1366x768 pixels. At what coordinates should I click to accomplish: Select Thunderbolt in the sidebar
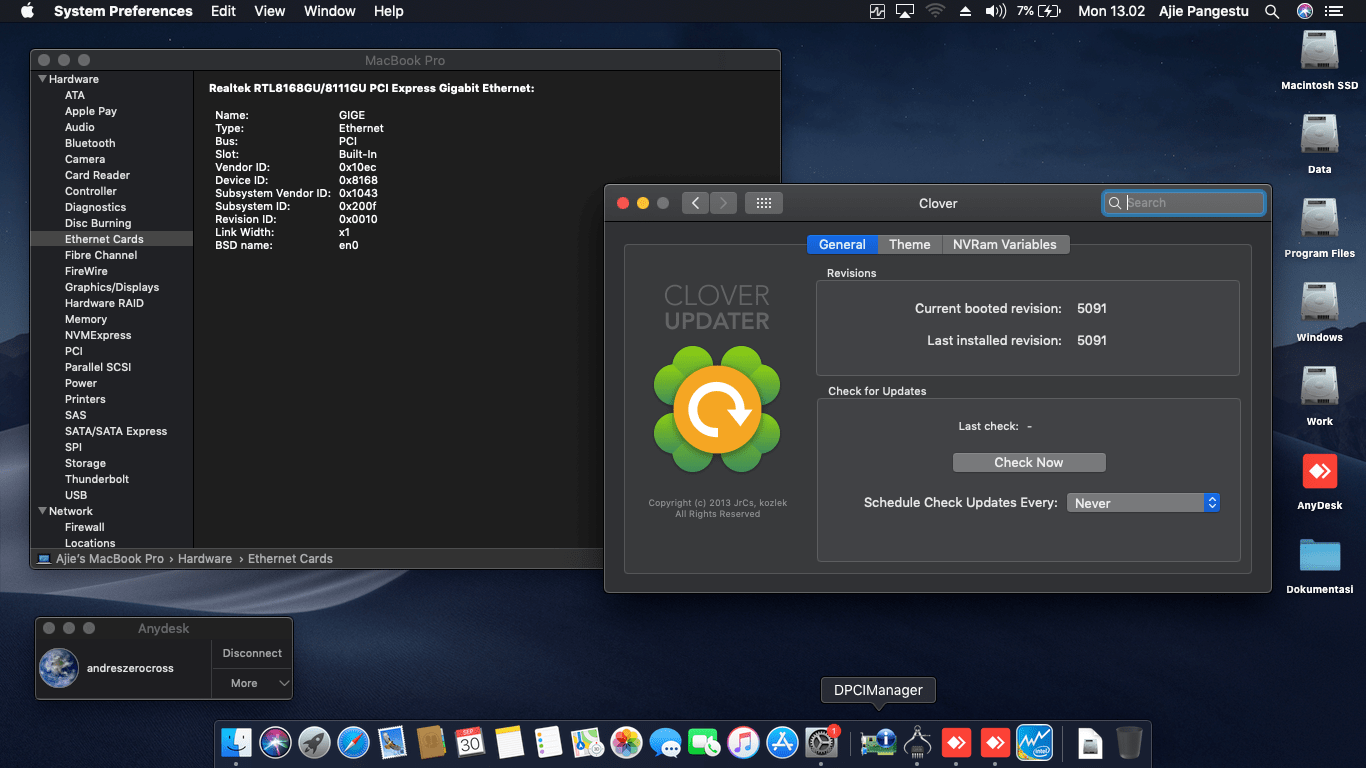97,479
